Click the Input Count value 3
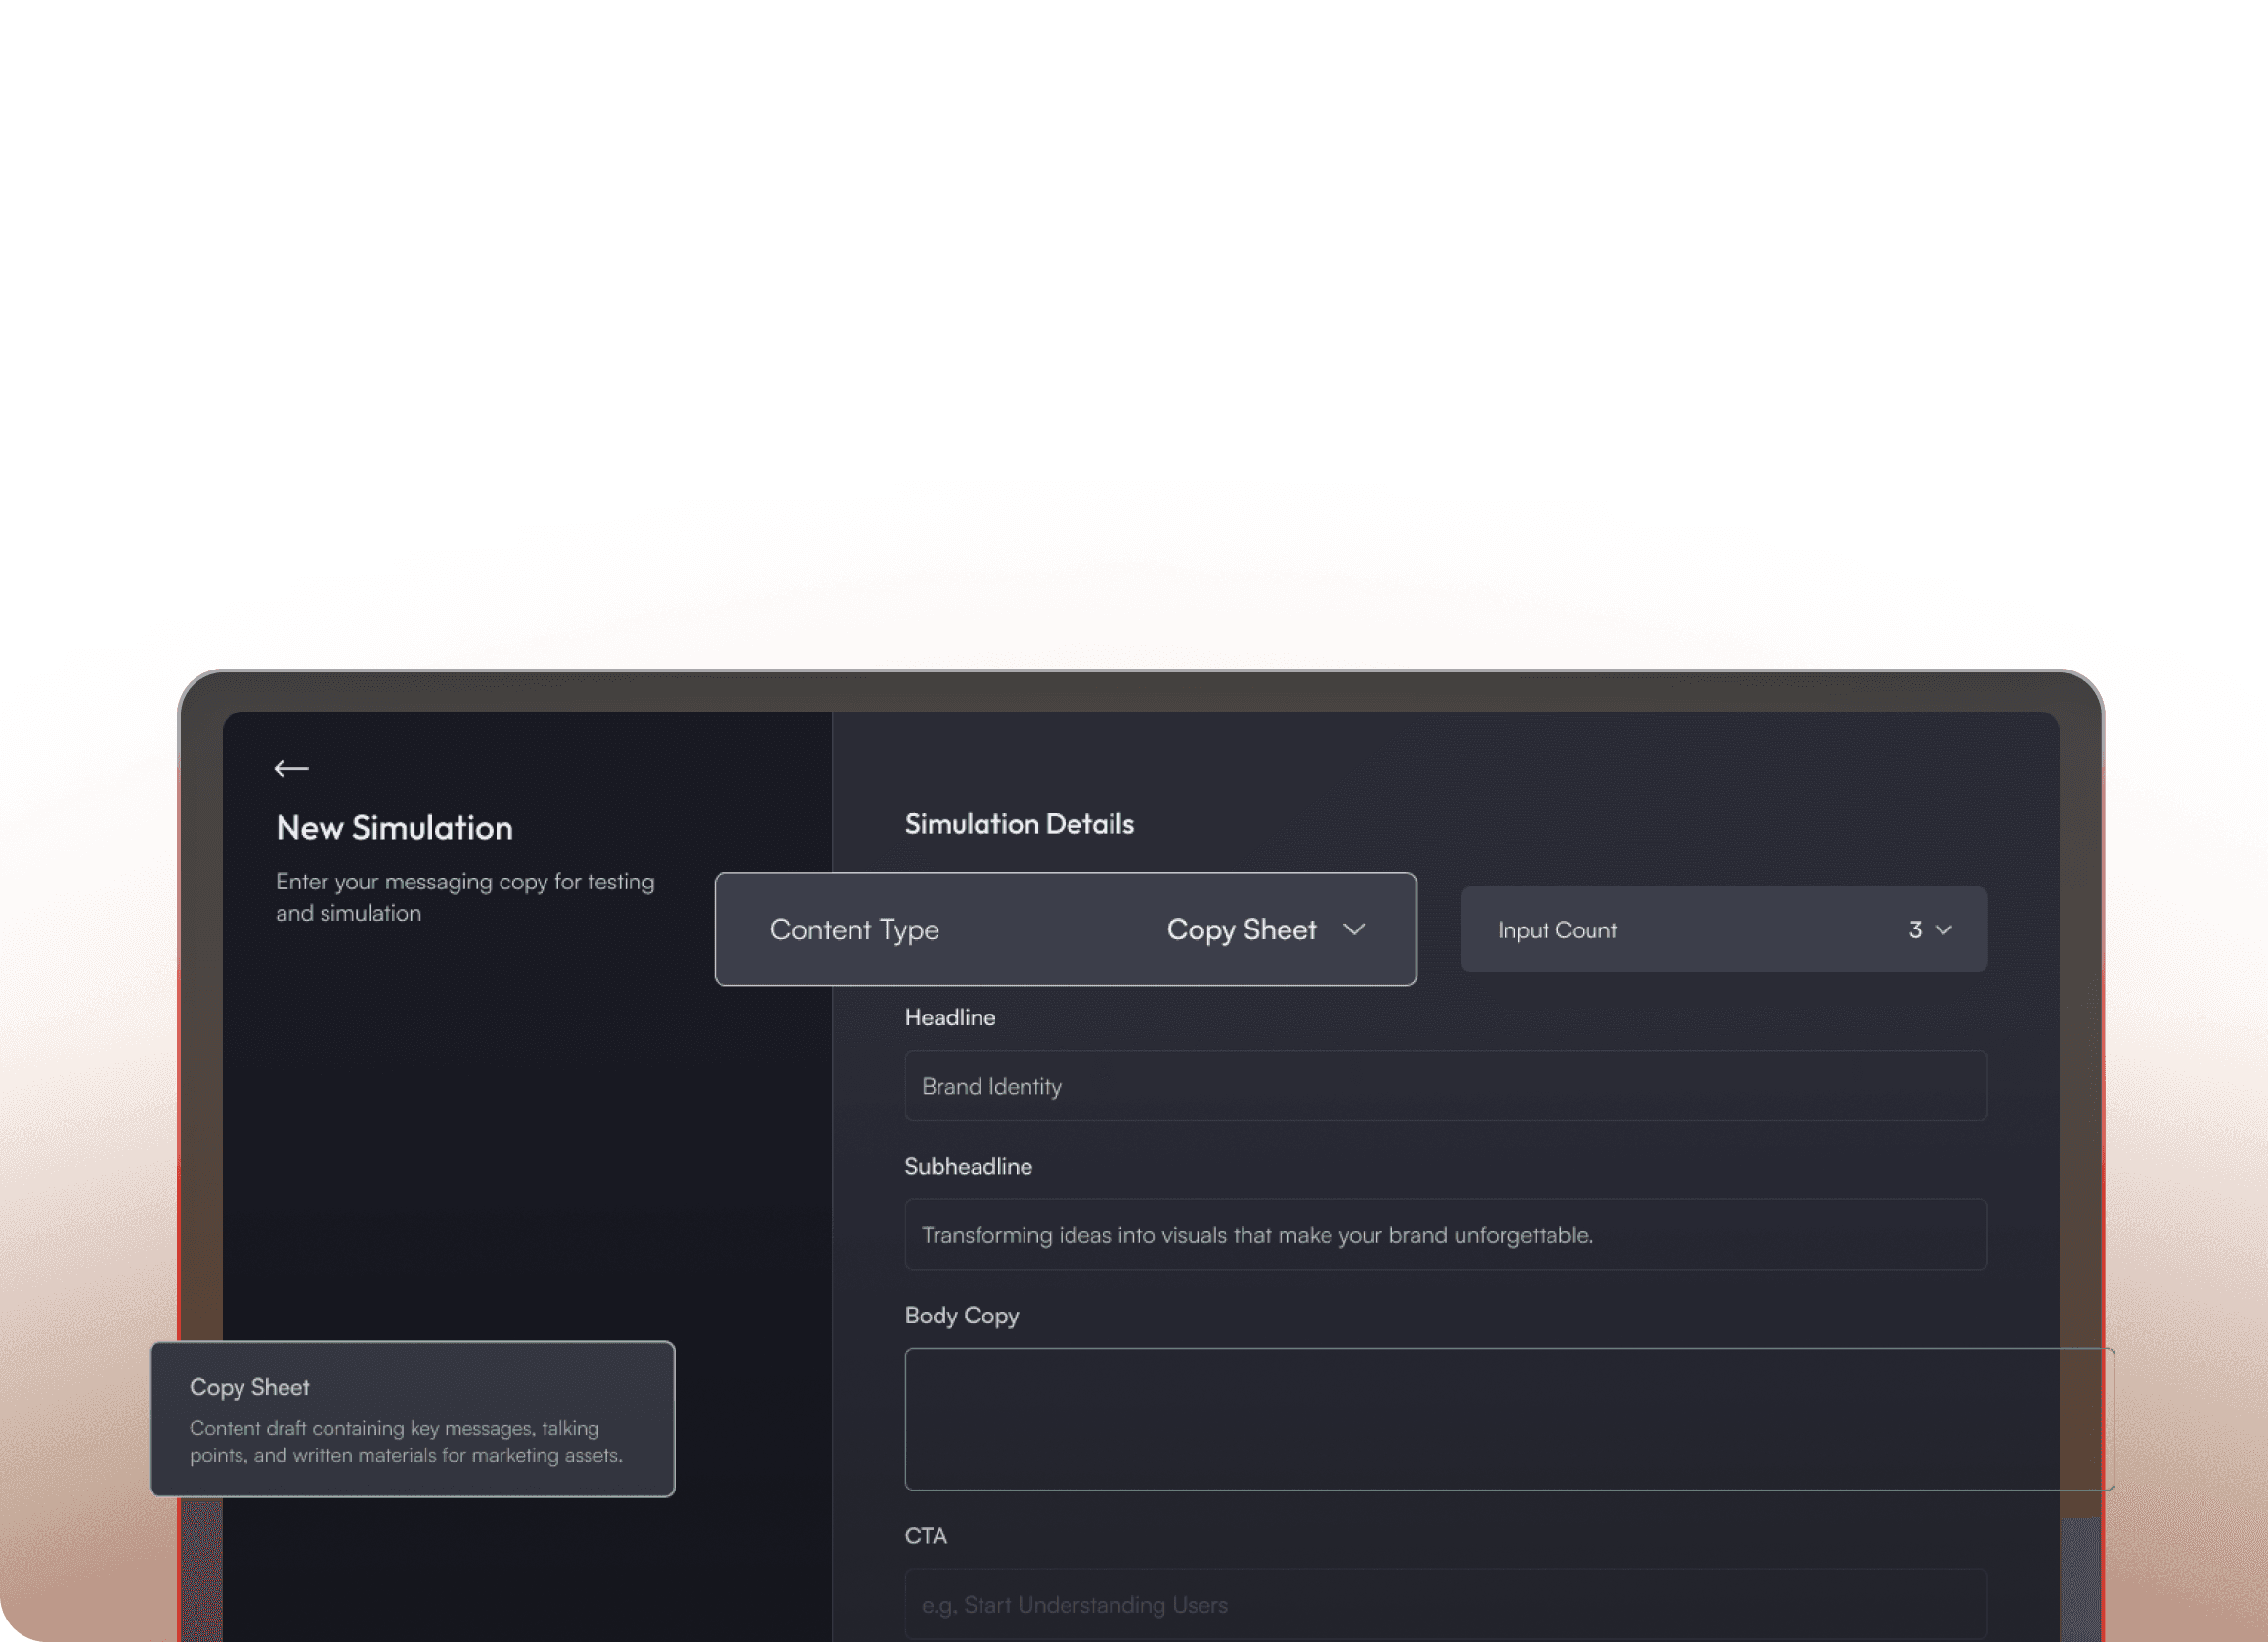The height and width of the screenshot is (1642, 2268). pos(1914,930)
